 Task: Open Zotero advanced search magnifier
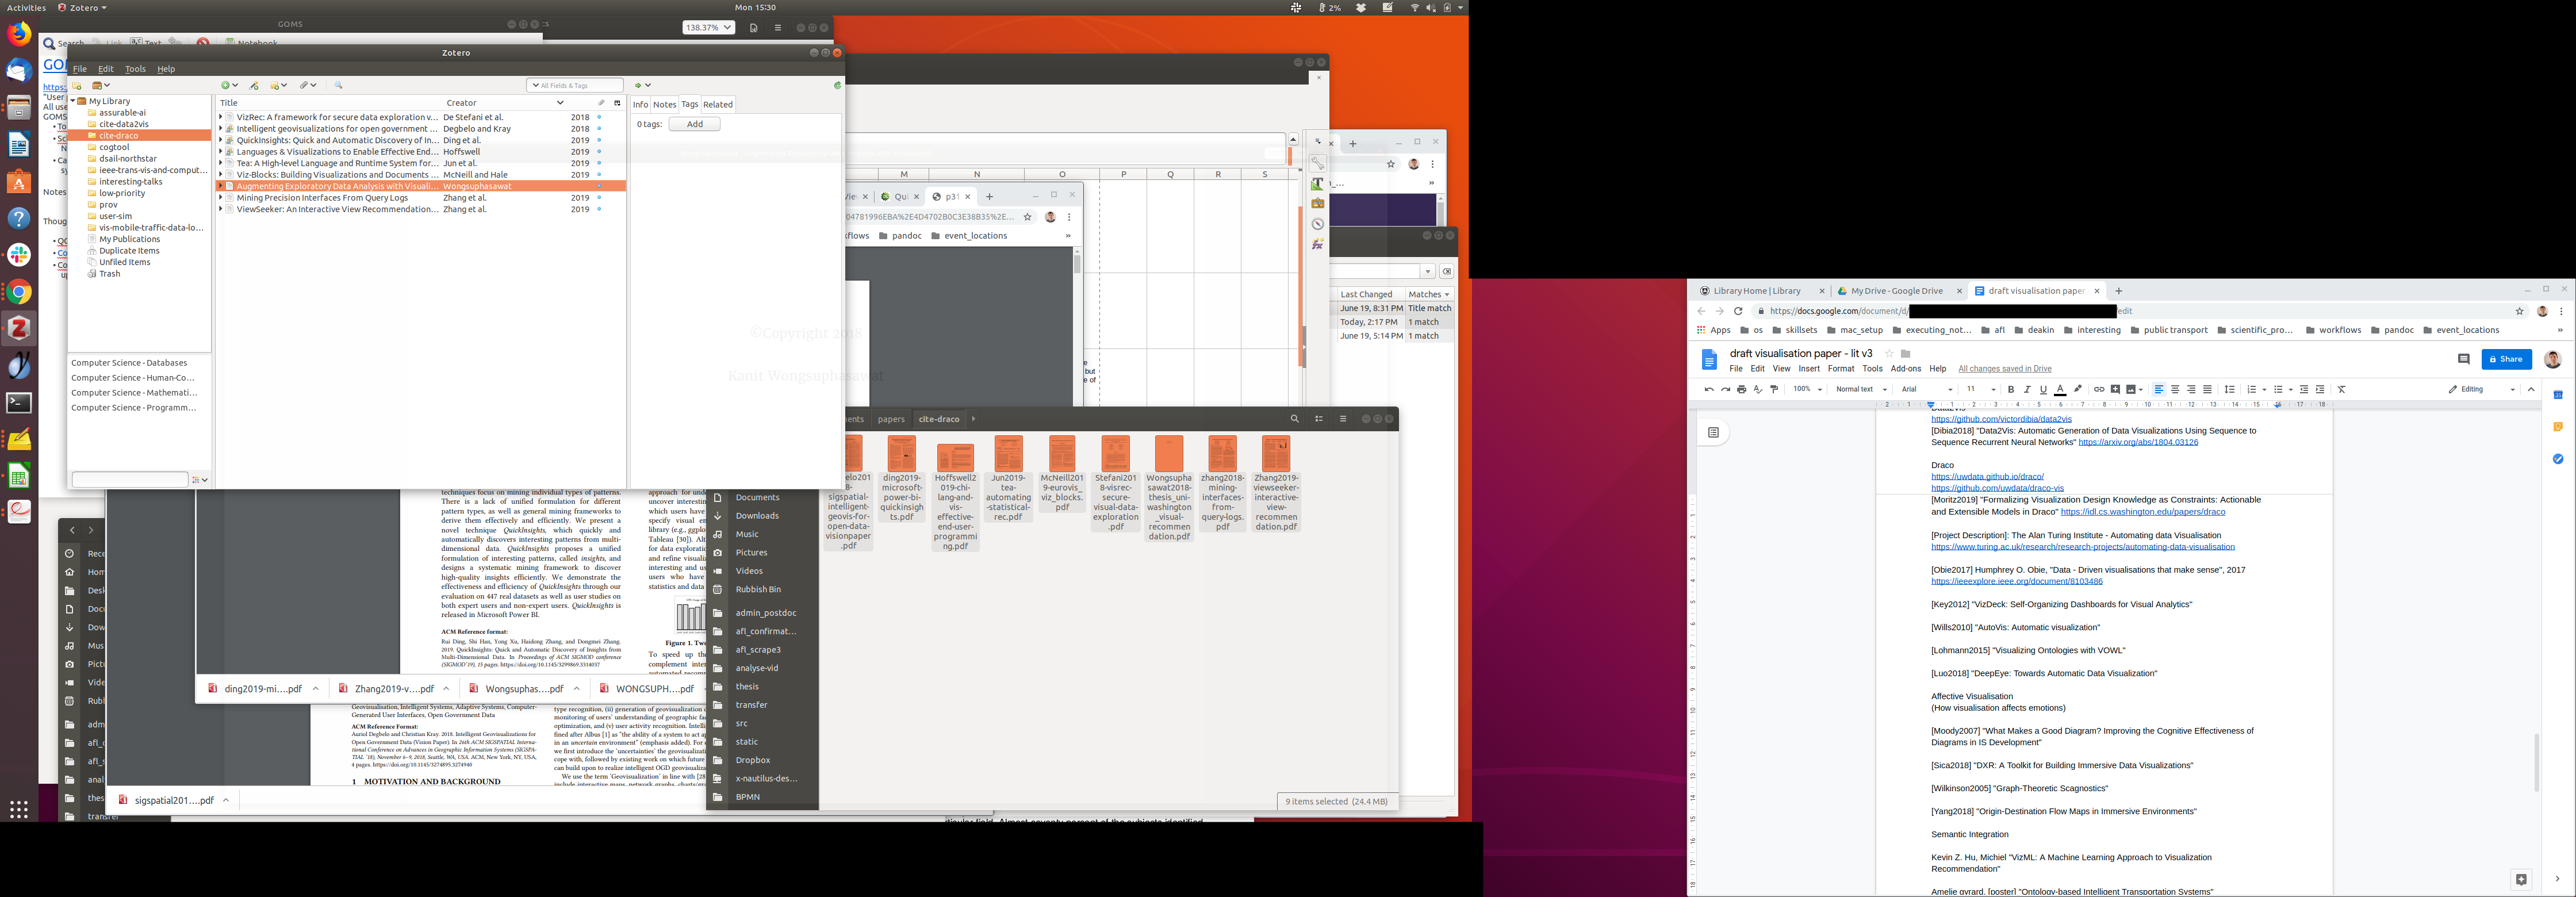[x=339, y=86]
